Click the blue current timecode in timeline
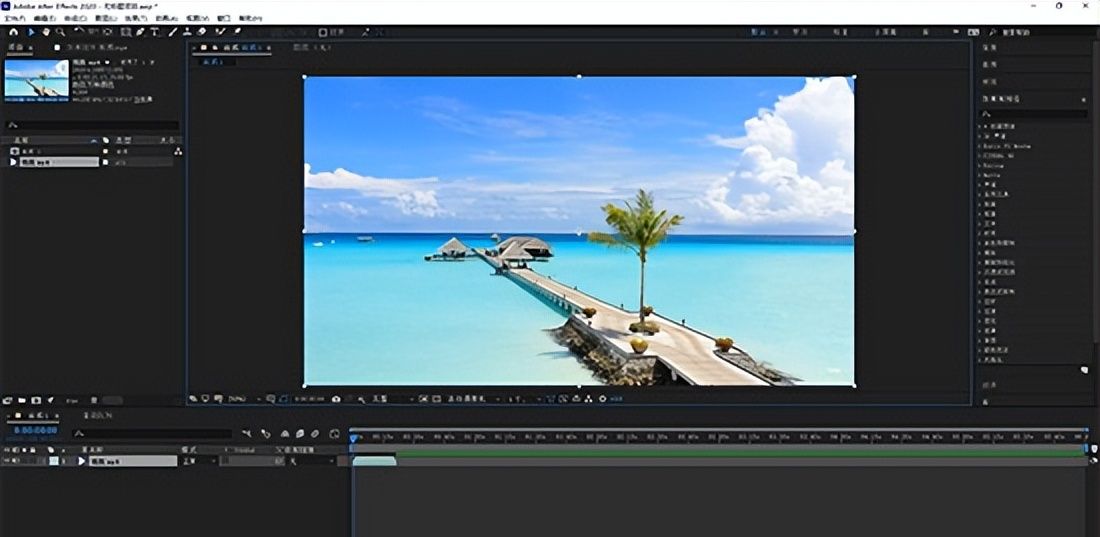Screen dimensions: 1100x537 [x=35, y=433]
